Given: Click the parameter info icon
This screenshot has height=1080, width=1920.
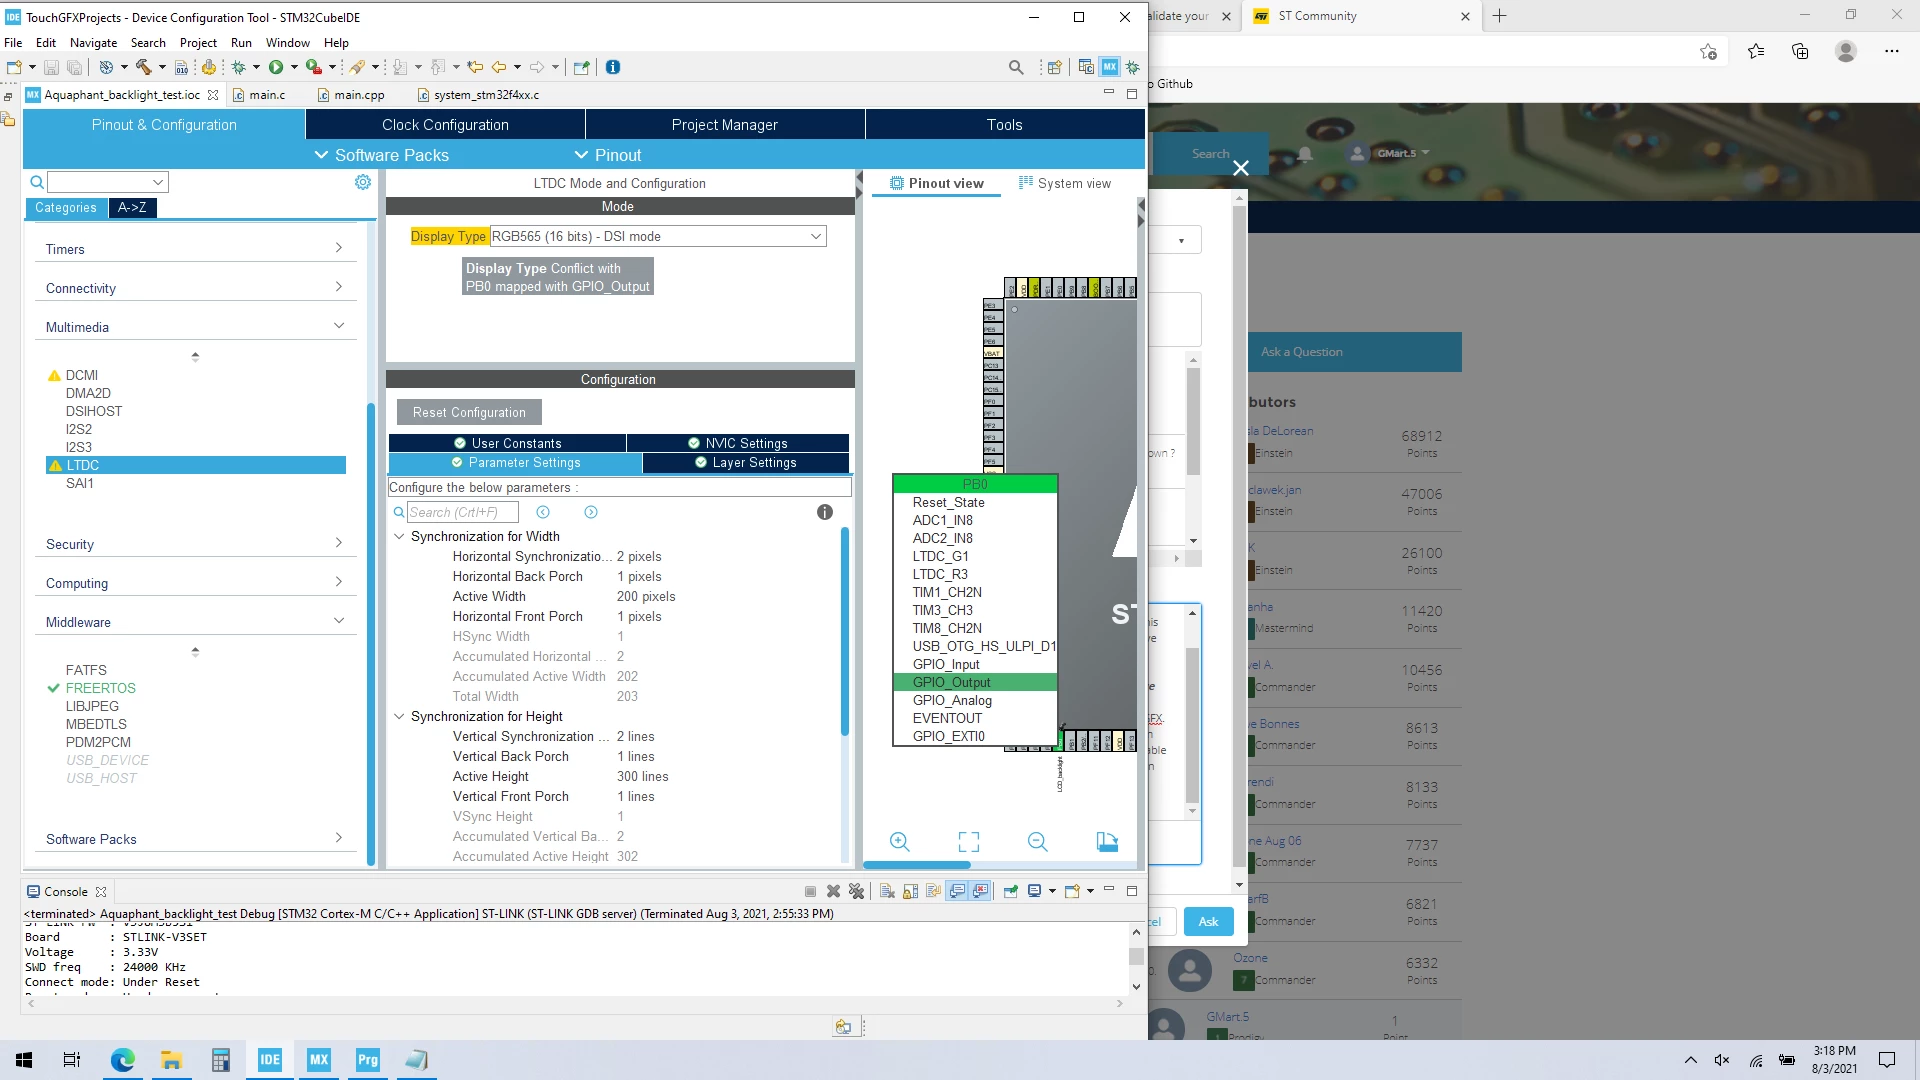Looking at the screenshot, I should 825,512.
